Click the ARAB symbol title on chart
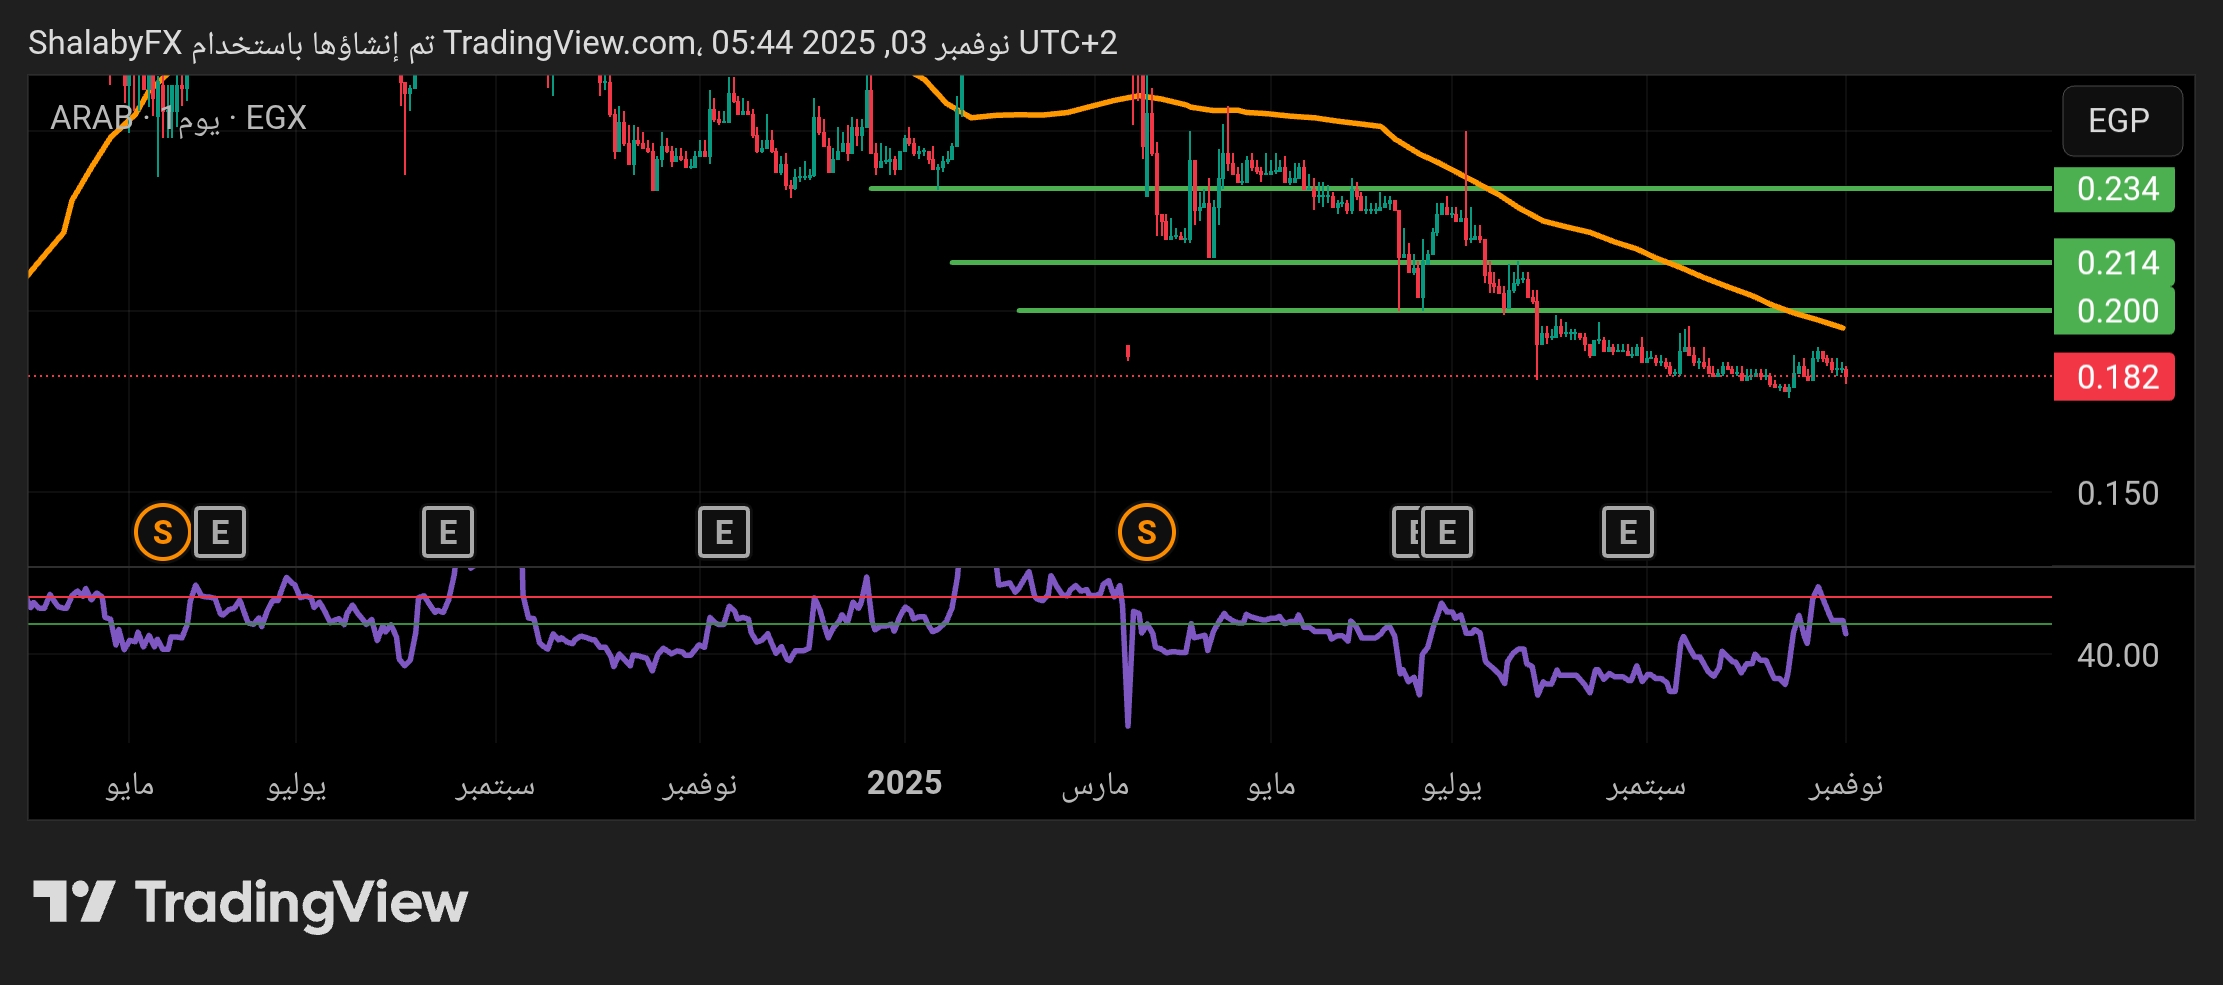Screen dimensions: 2223x985 (91, 118)
